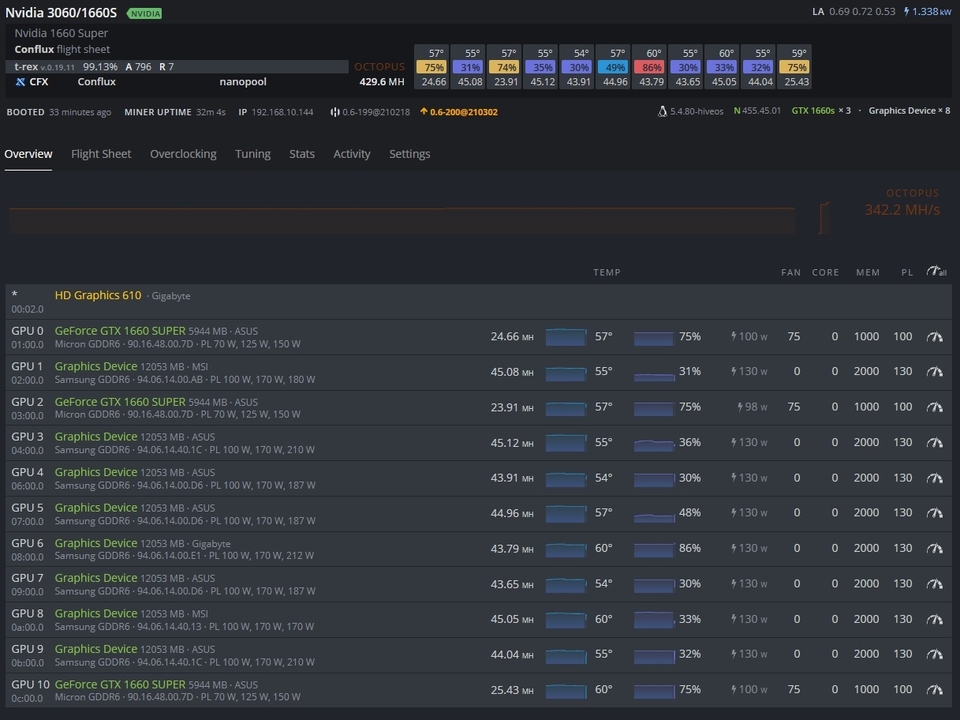Click the nanopool pool label
Viewport: 960px width, 720px height.
point(243,82)
